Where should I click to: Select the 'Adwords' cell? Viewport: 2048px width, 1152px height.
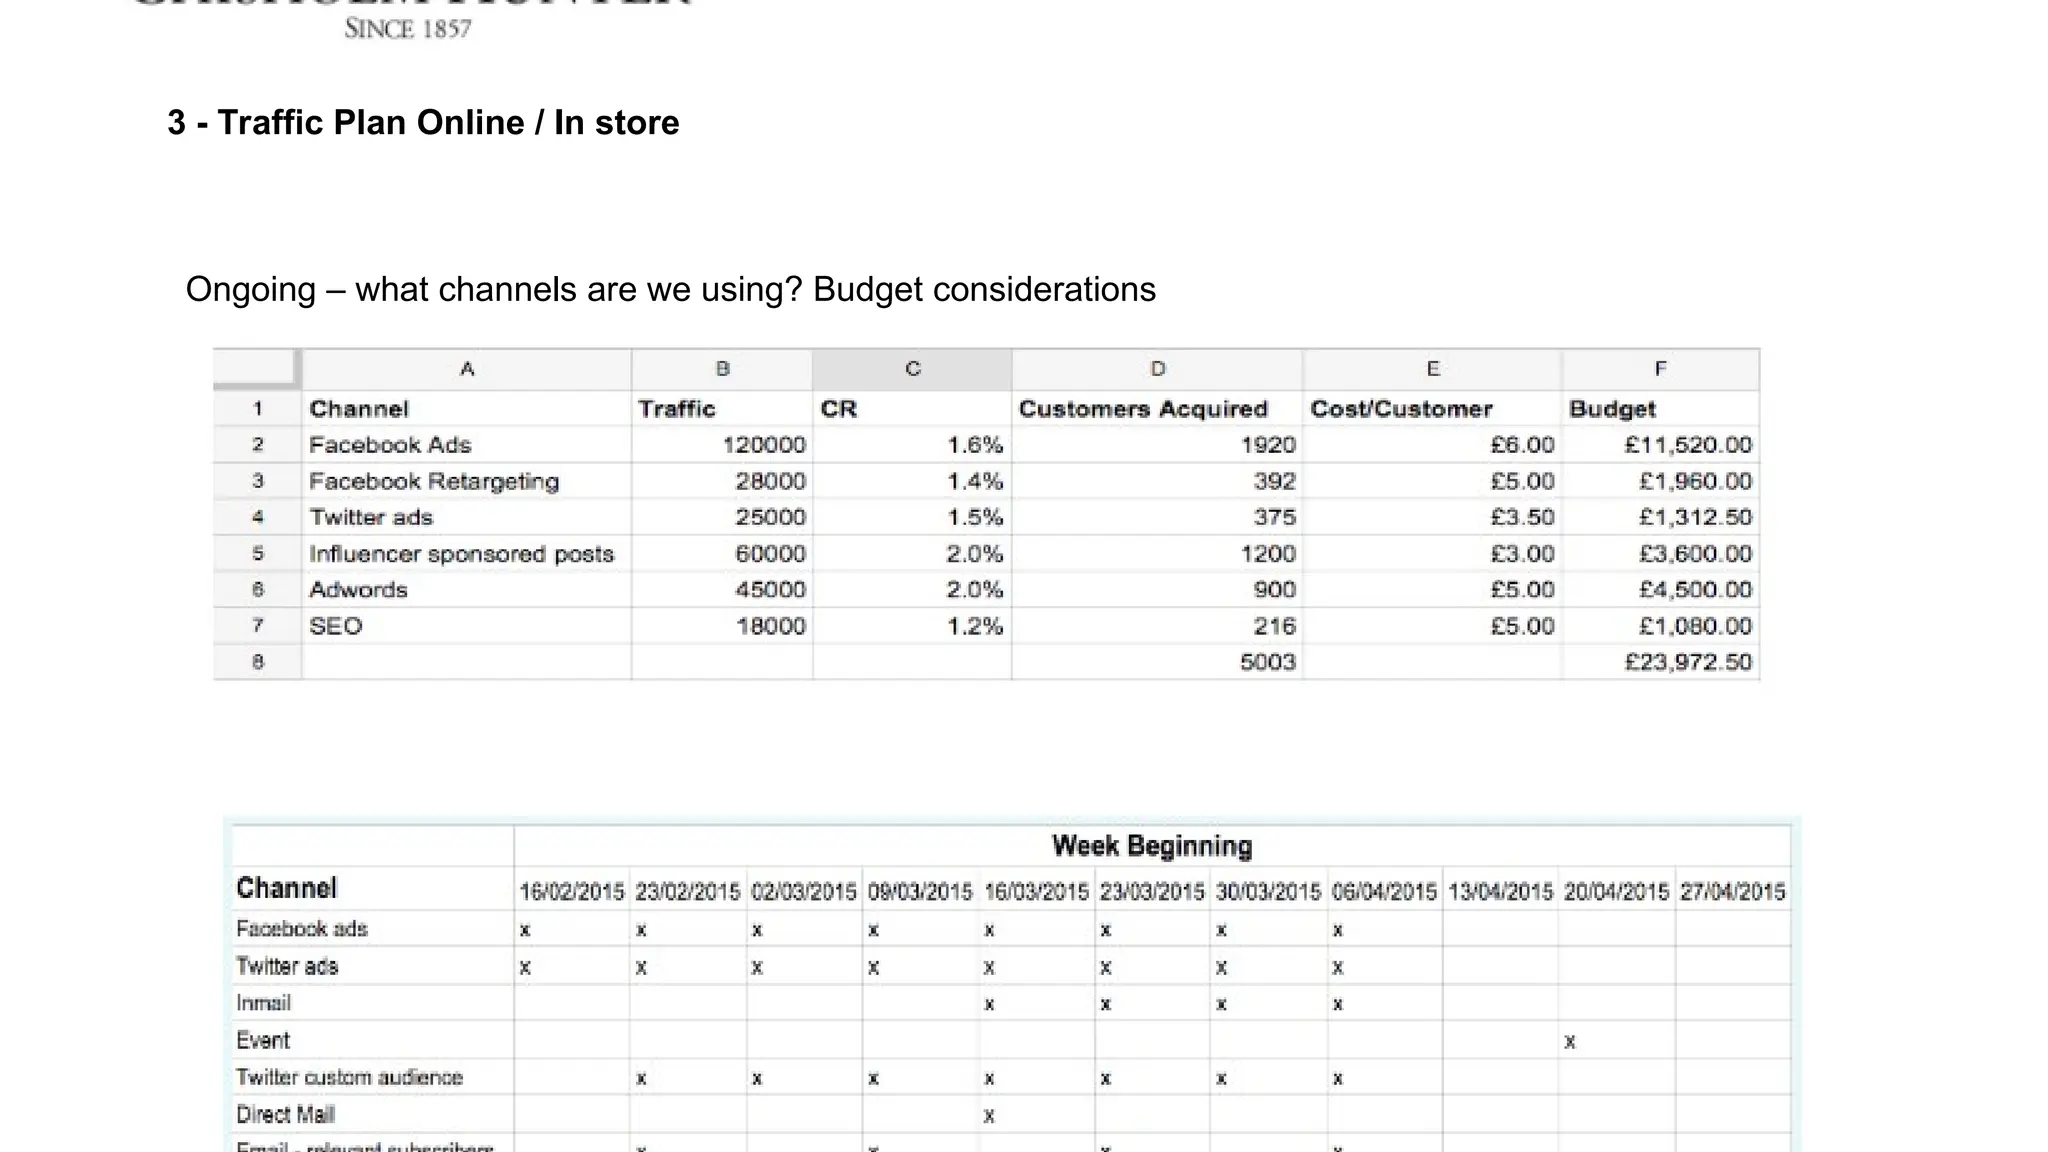pos(466,590)
